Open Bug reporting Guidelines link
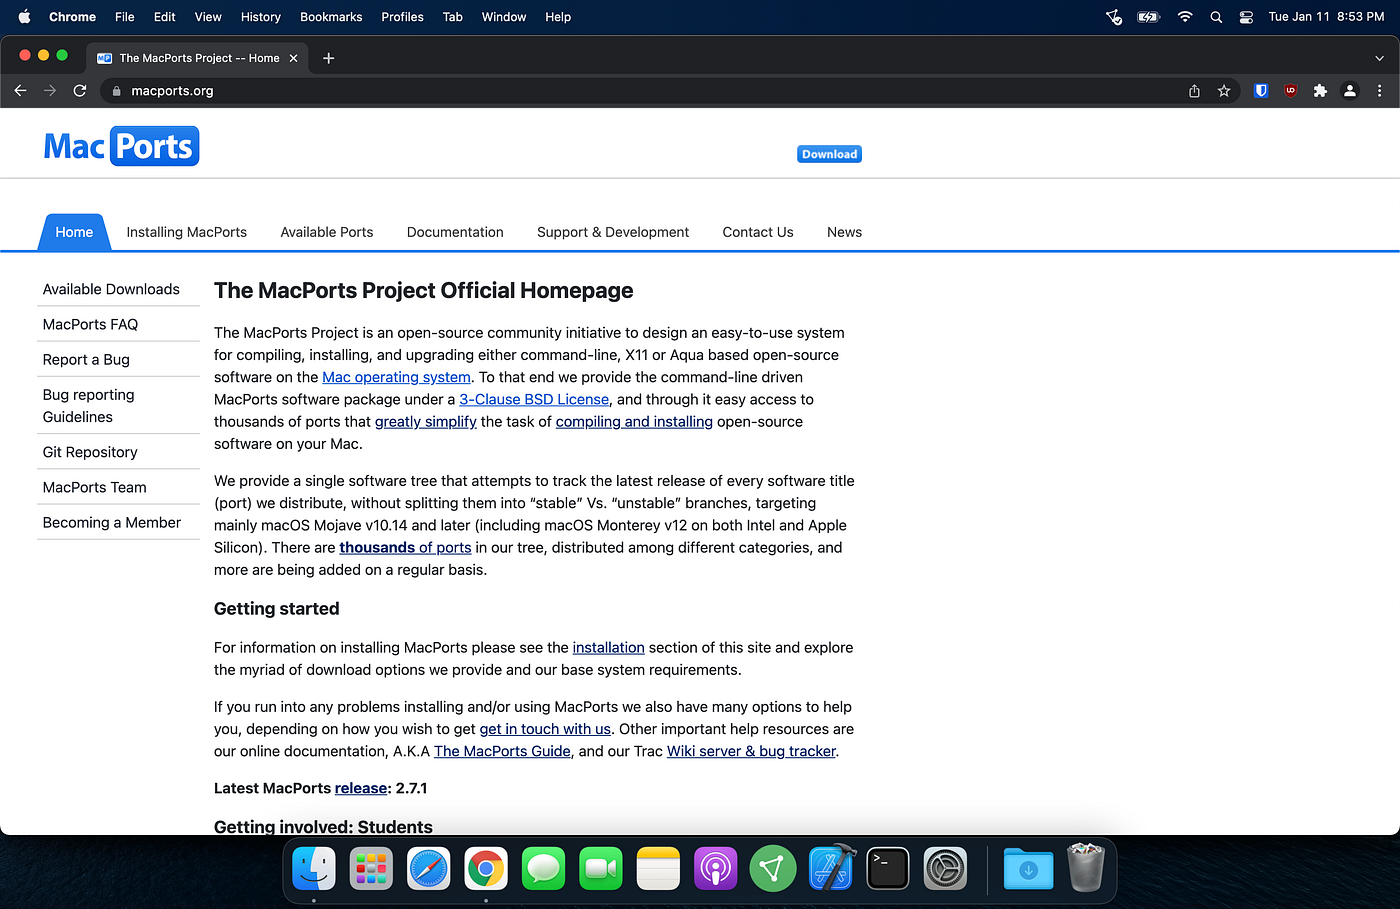The image size is (1400, 909). pos(88,405)
